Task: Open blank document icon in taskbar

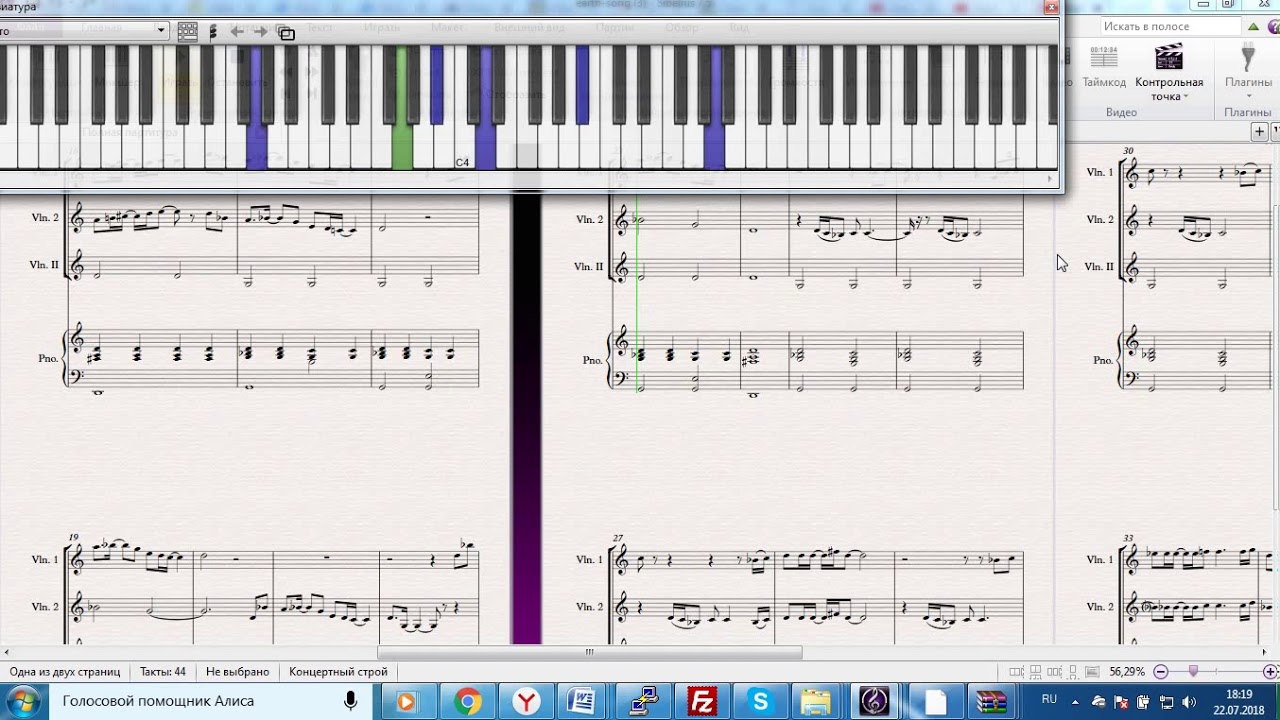Action: pos(934,702)
